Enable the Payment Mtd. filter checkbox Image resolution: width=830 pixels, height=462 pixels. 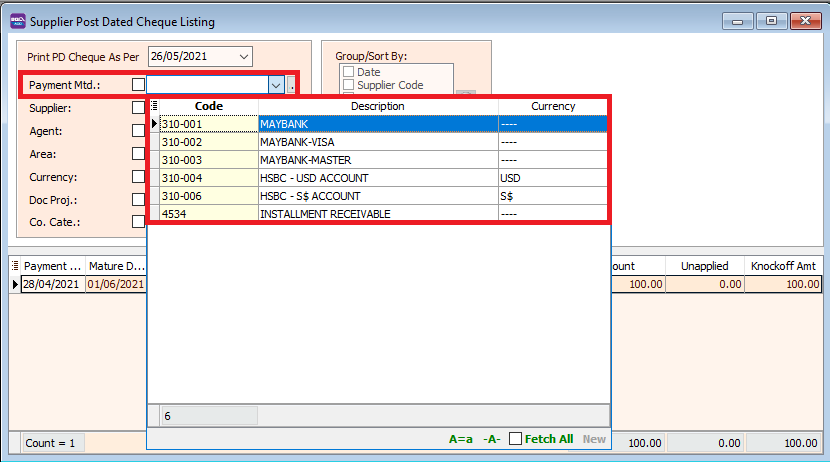point(138,86)
